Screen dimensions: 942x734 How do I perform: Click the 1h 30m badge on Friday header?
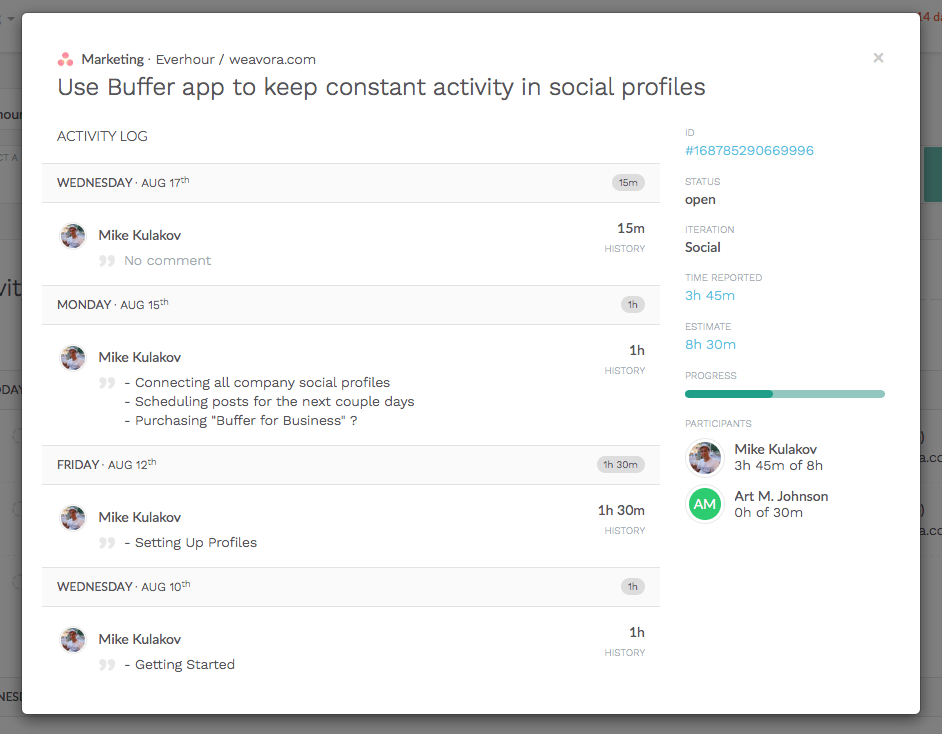click(620, 465)
